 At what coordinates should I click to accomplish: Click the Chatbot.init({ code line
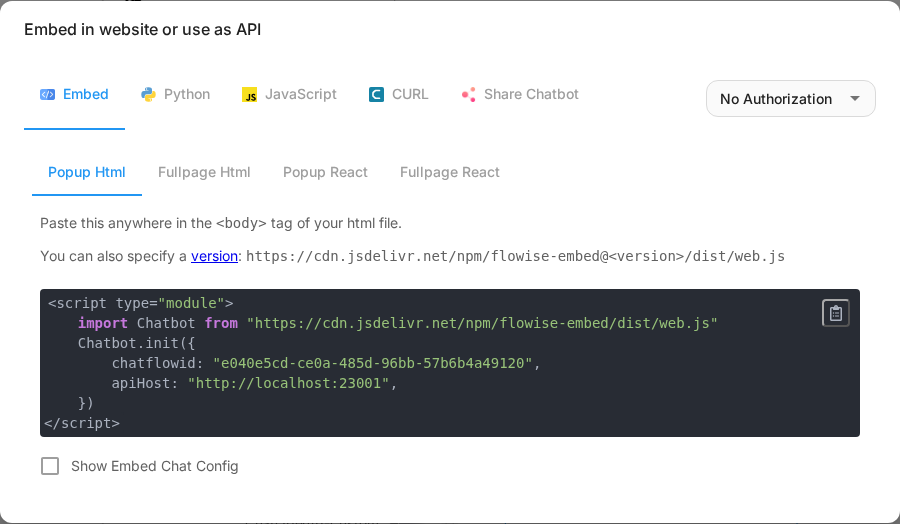137,343
